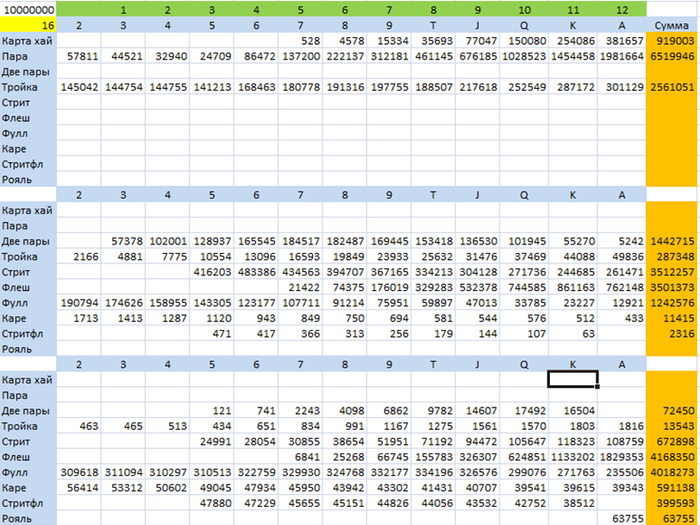
Task: Click the green header cell 1
Action: (123, 9)
